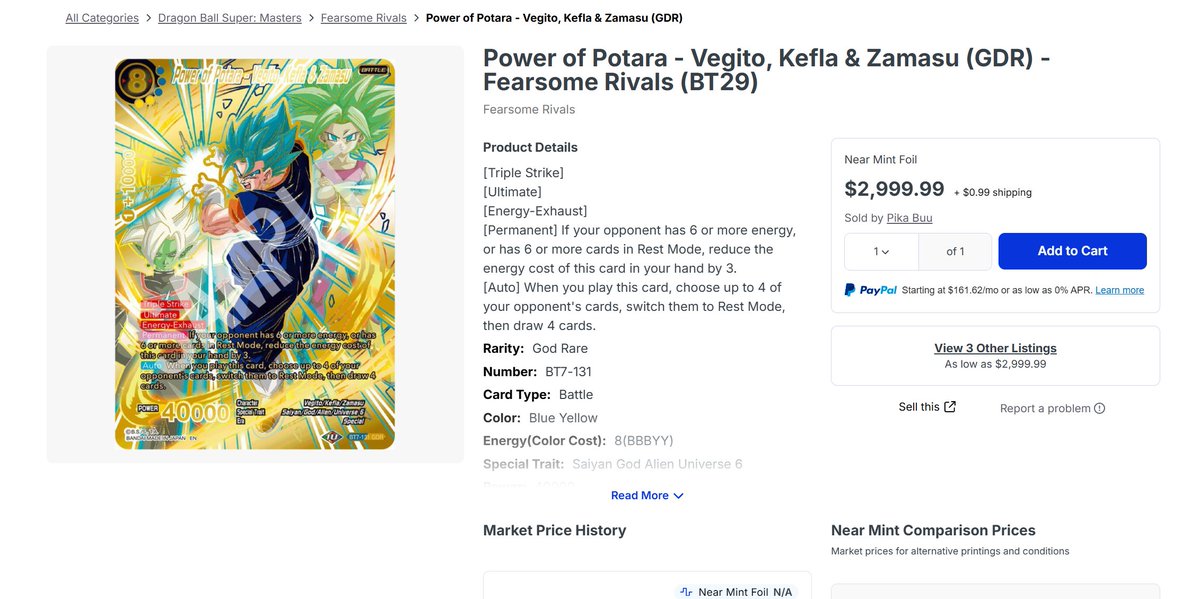Click the Market Price History heading
The width and height of the screenshot is (1200, 599).
click(x=554, y=530)
